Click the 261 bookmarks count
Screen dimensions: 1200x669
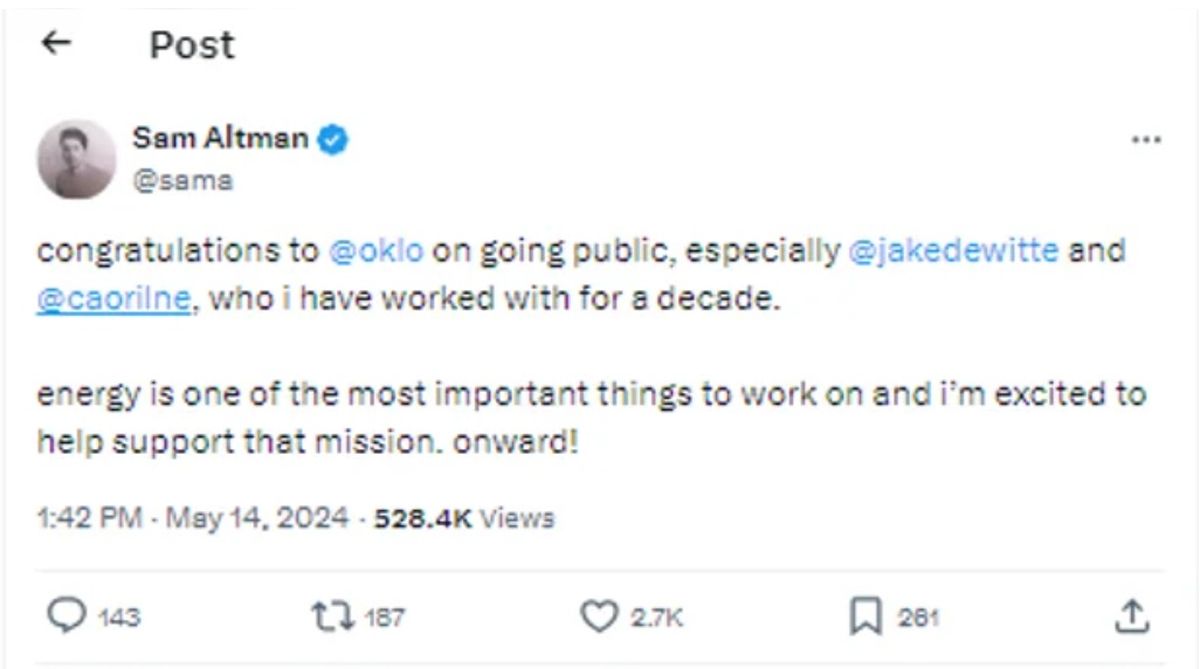tap(918, 618)
